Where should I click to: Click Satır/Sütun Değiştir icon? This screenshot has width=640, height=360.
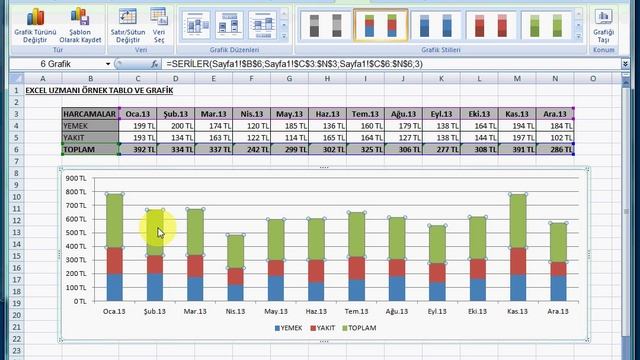128,17
